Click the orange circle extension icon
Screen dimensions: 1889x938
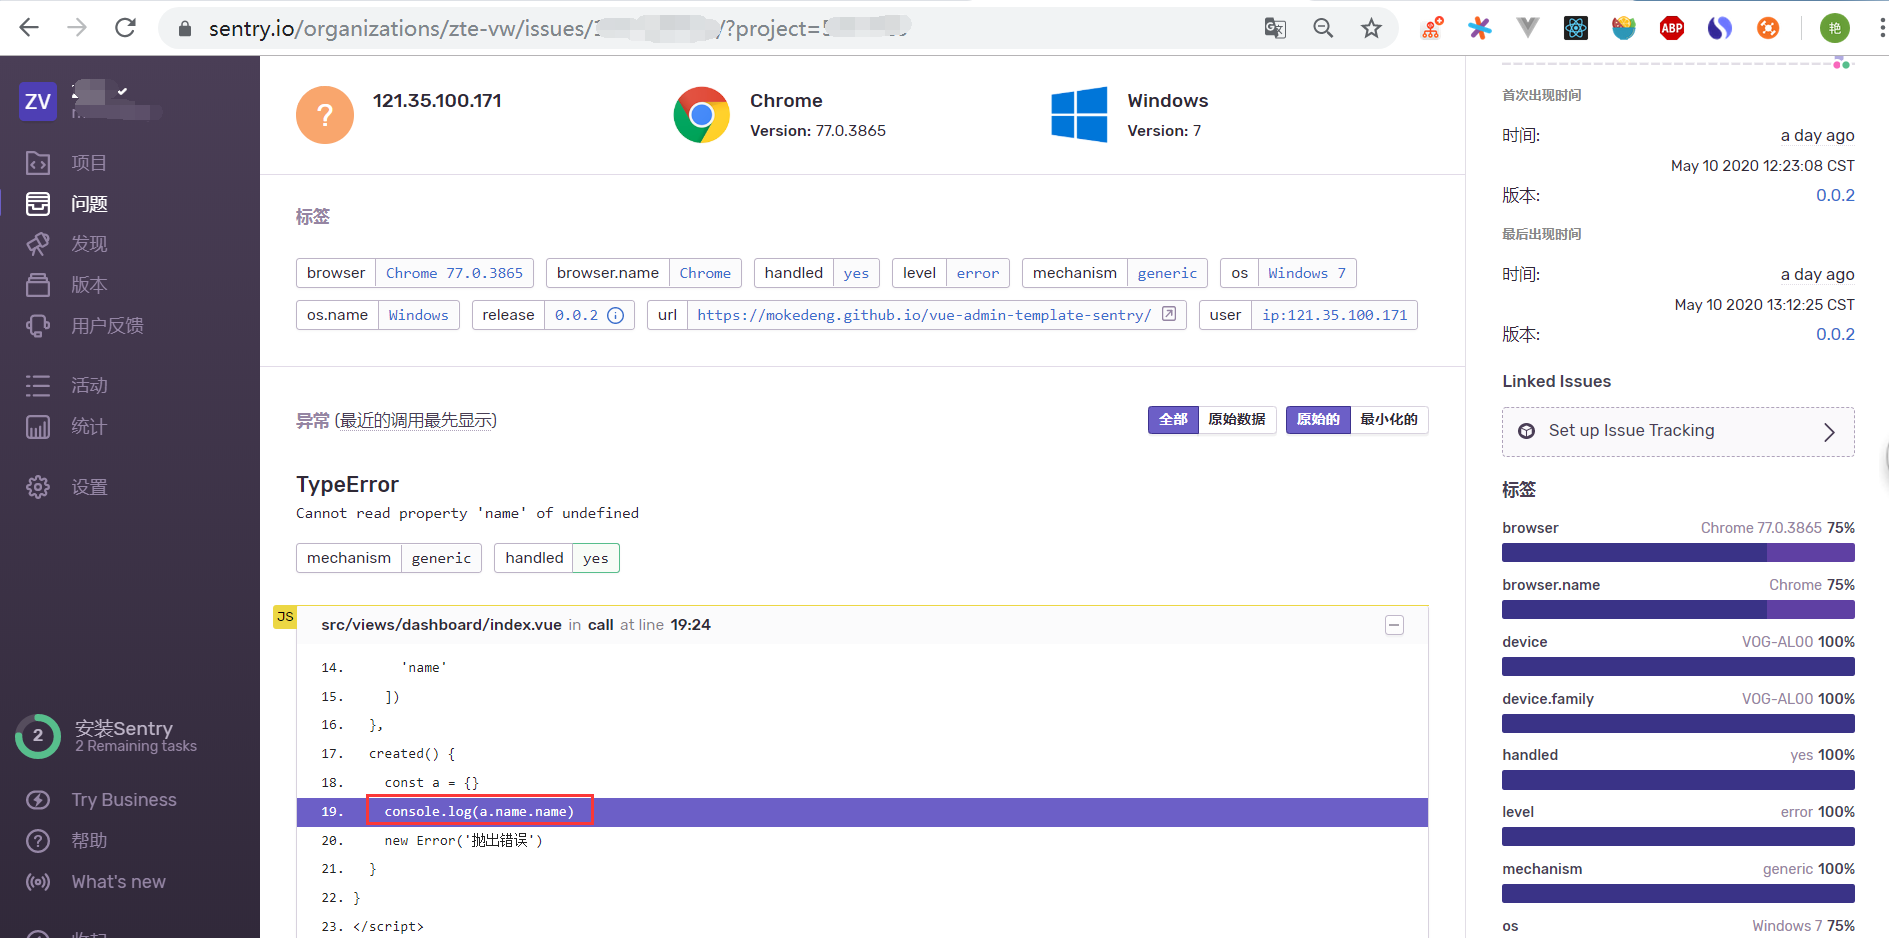(x=1768, y=28)
